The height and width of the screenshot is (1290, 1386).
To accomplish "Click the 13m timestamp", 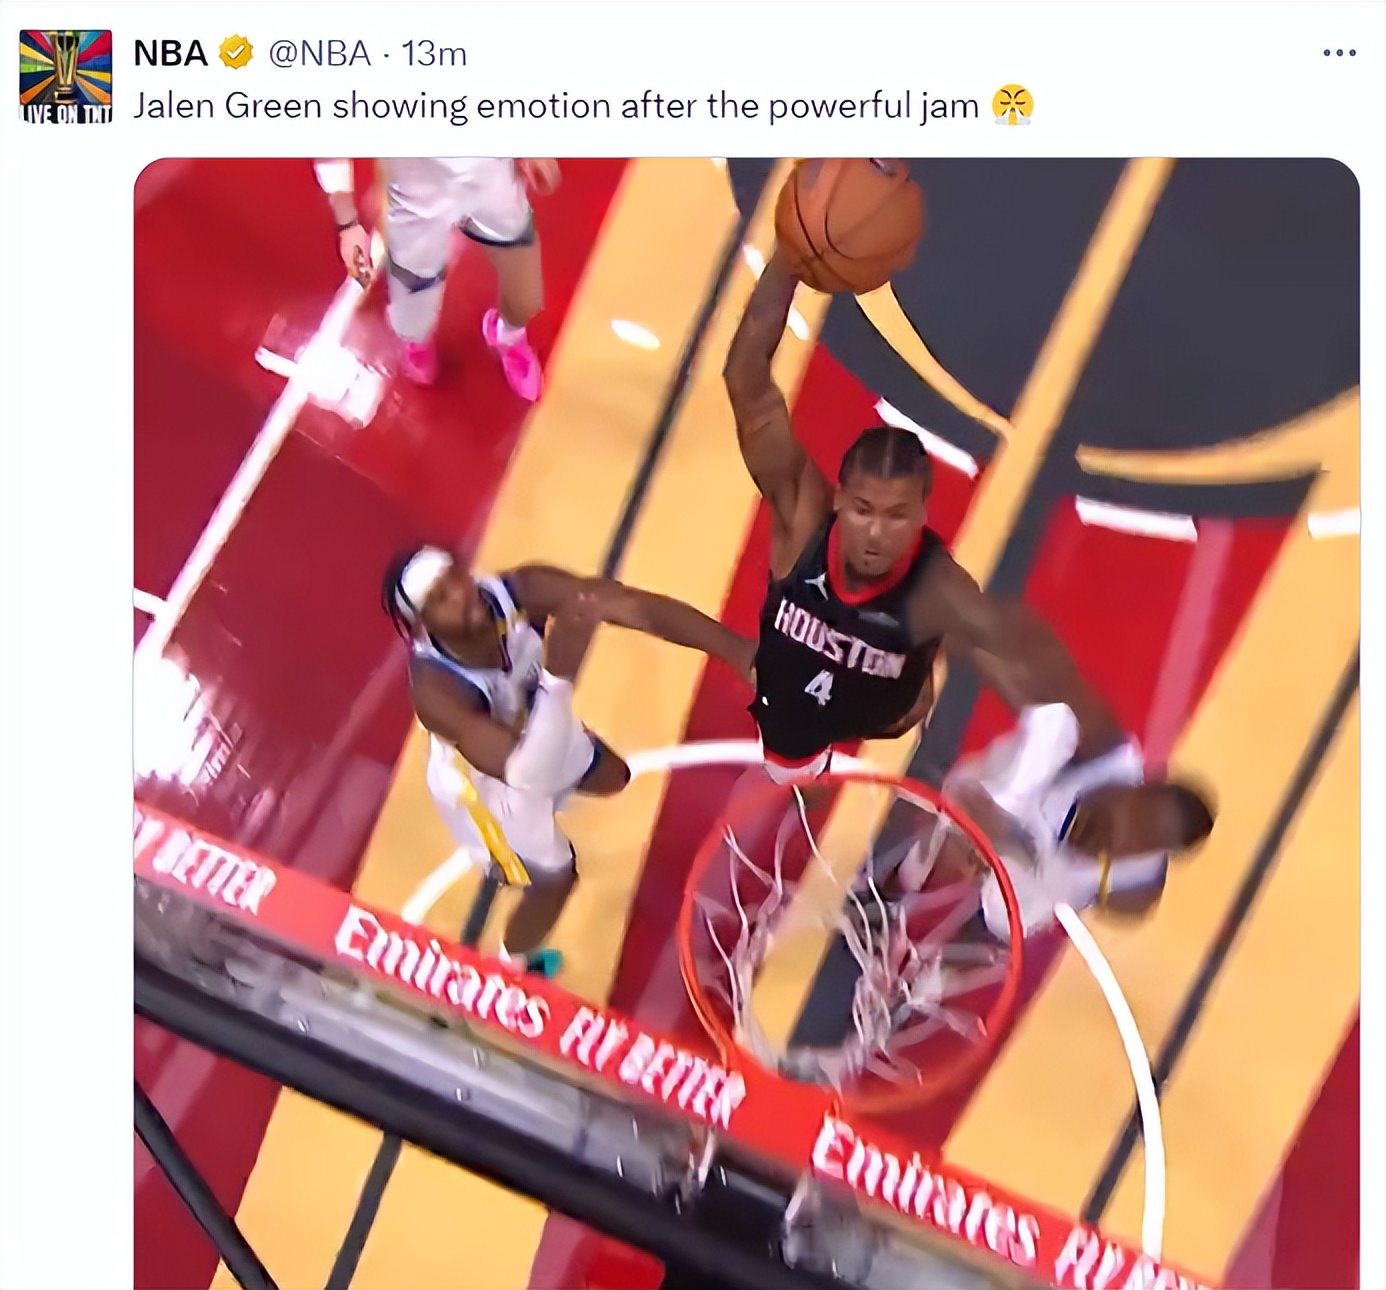I will (434, 53).
